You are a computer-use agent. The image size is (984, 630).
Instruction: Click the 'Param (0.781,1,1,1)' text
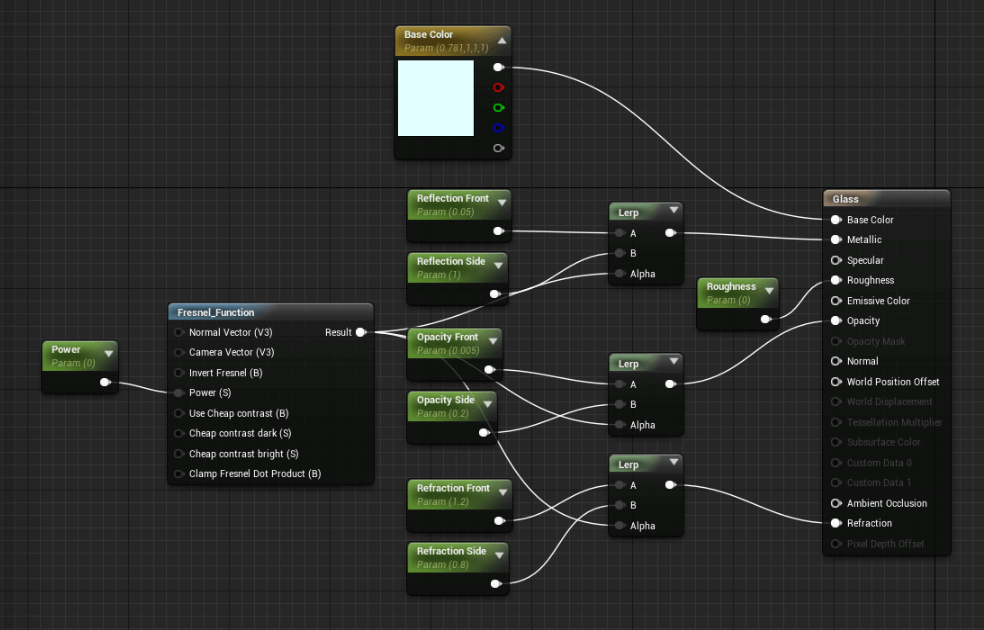tap(446, 48)
